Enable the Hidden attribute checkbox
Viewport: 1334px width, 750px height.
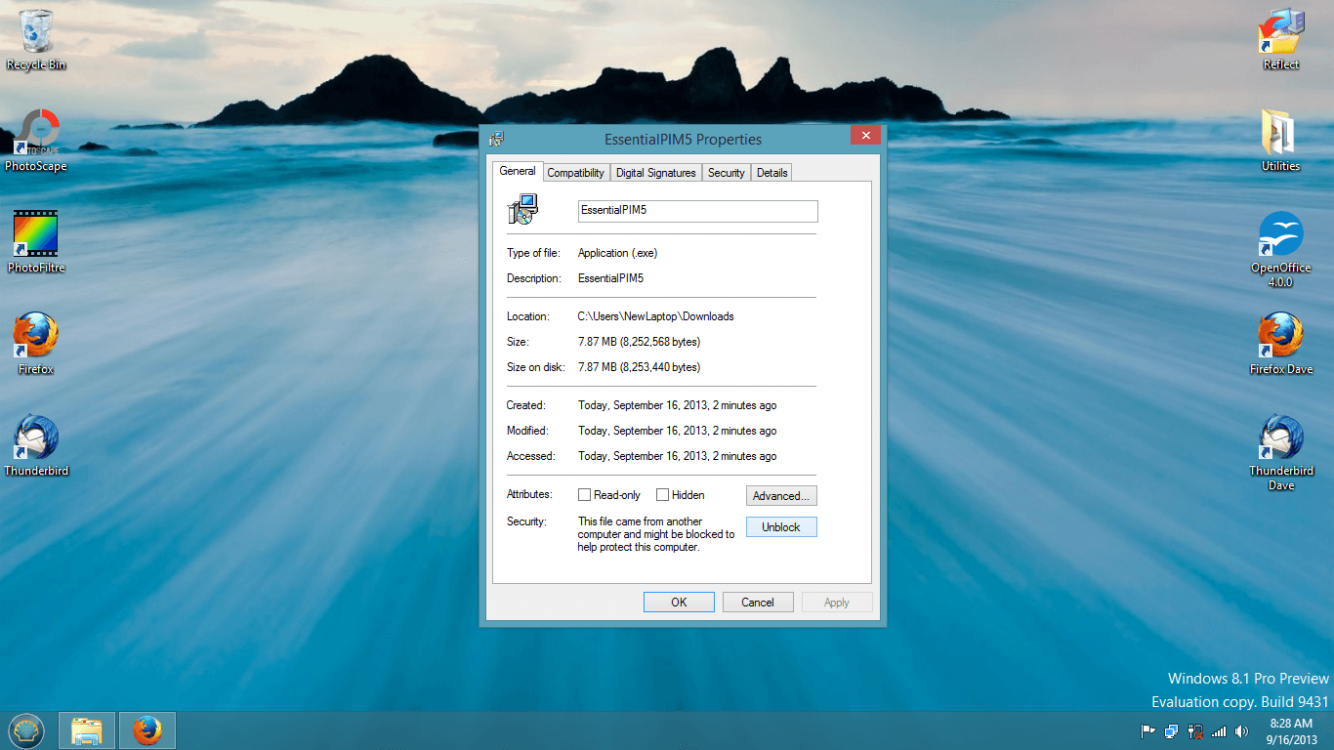(662, 495)
